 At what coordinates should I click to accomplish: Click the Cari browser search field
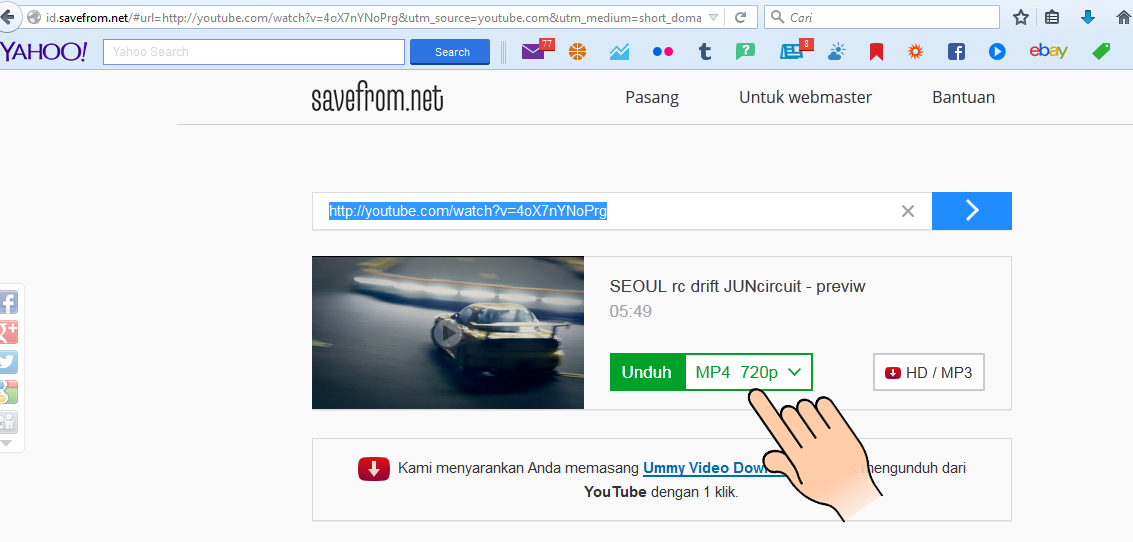tap(882, 17)
